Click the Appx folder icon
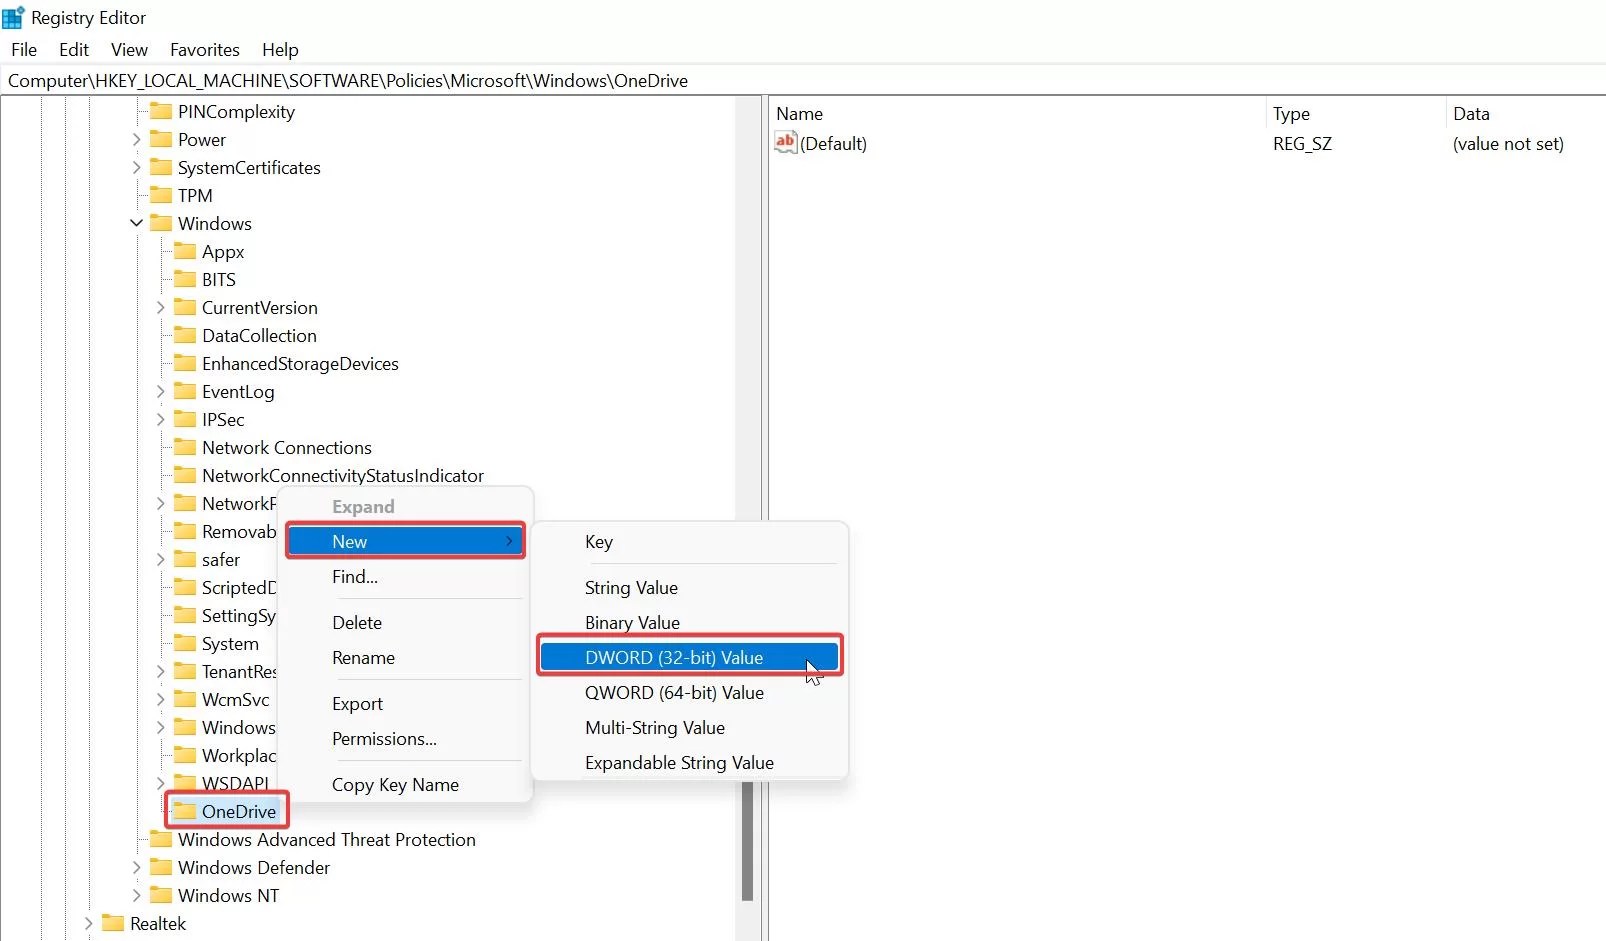The image size is (1606, 941). point(185,251)
